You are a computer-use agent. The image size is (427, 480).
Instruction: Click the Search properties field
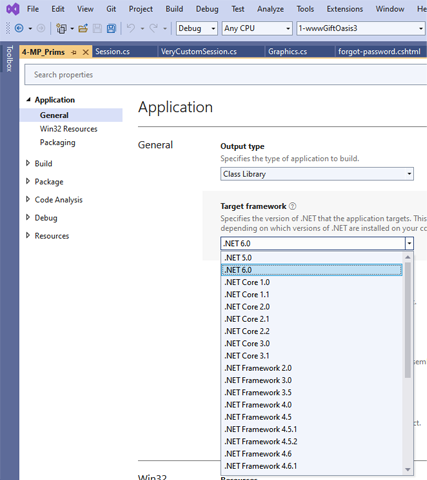tap(227, 75)
